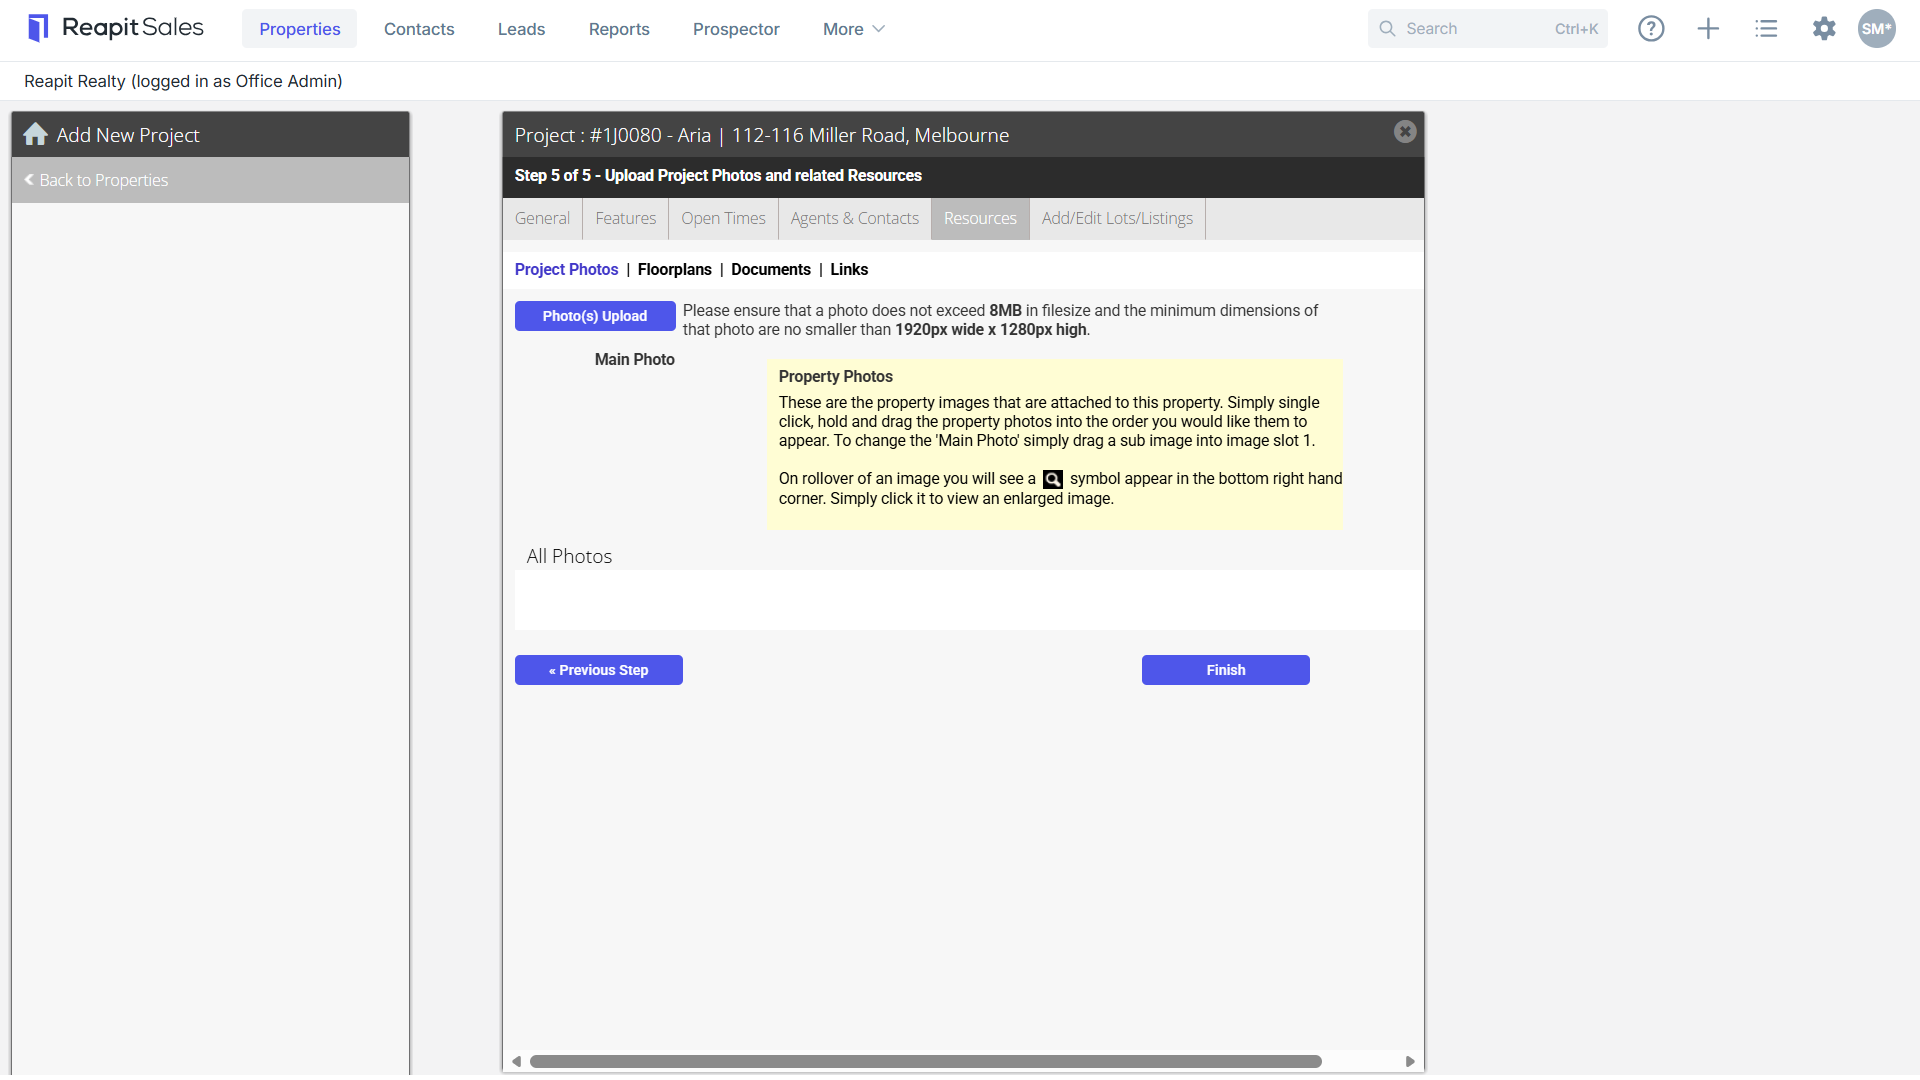Image resolution: width=1920 pixels, height=1080 pixels.
Task: Go back via Previous Step button
Action: [599, 670]
